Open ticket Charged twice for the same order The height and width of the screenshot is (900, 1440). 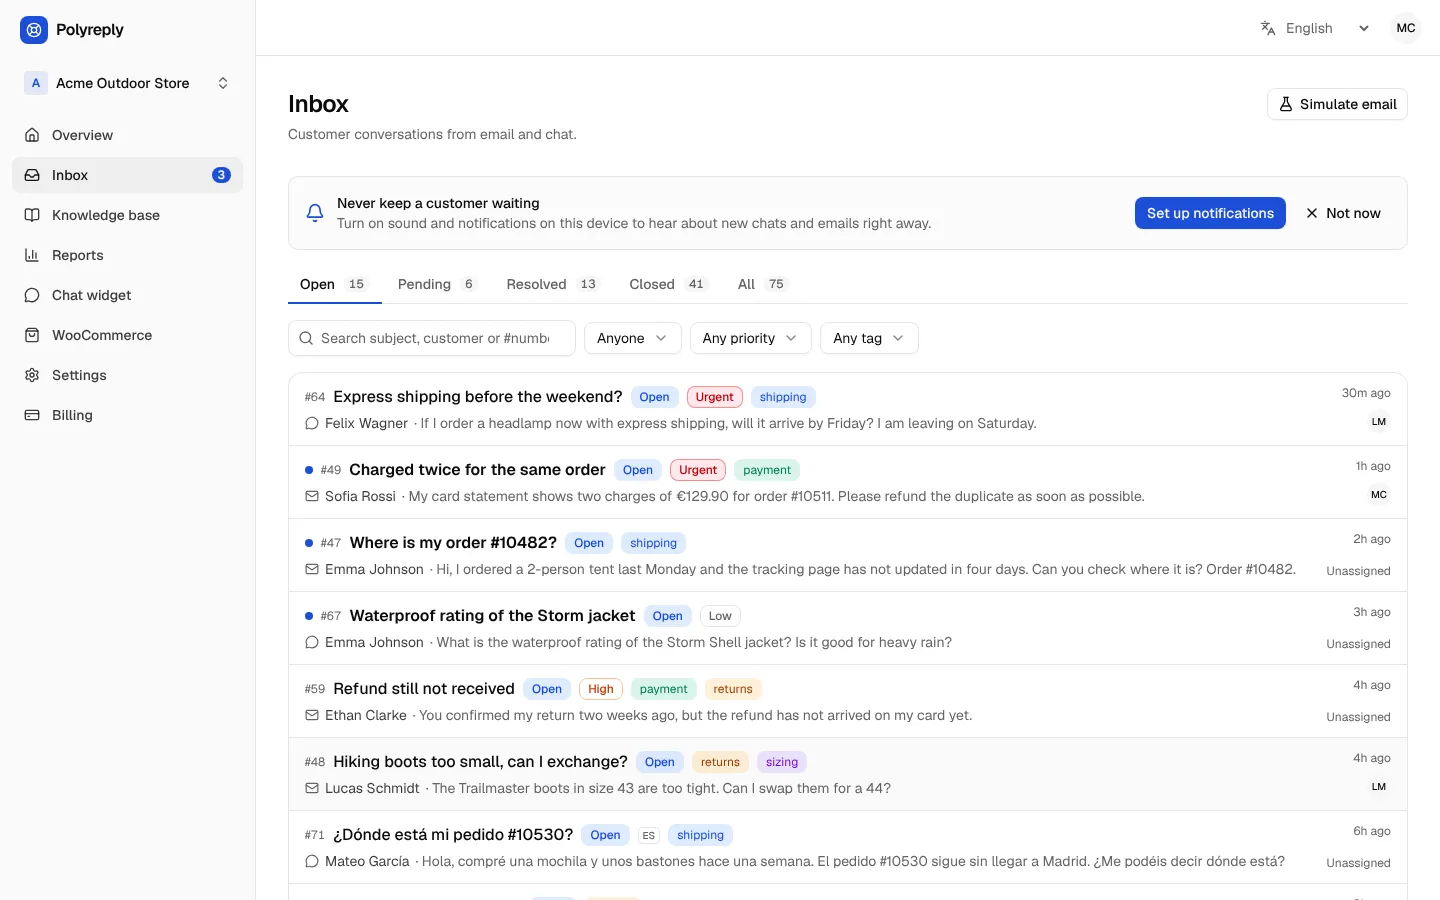[x=477, y=470]
